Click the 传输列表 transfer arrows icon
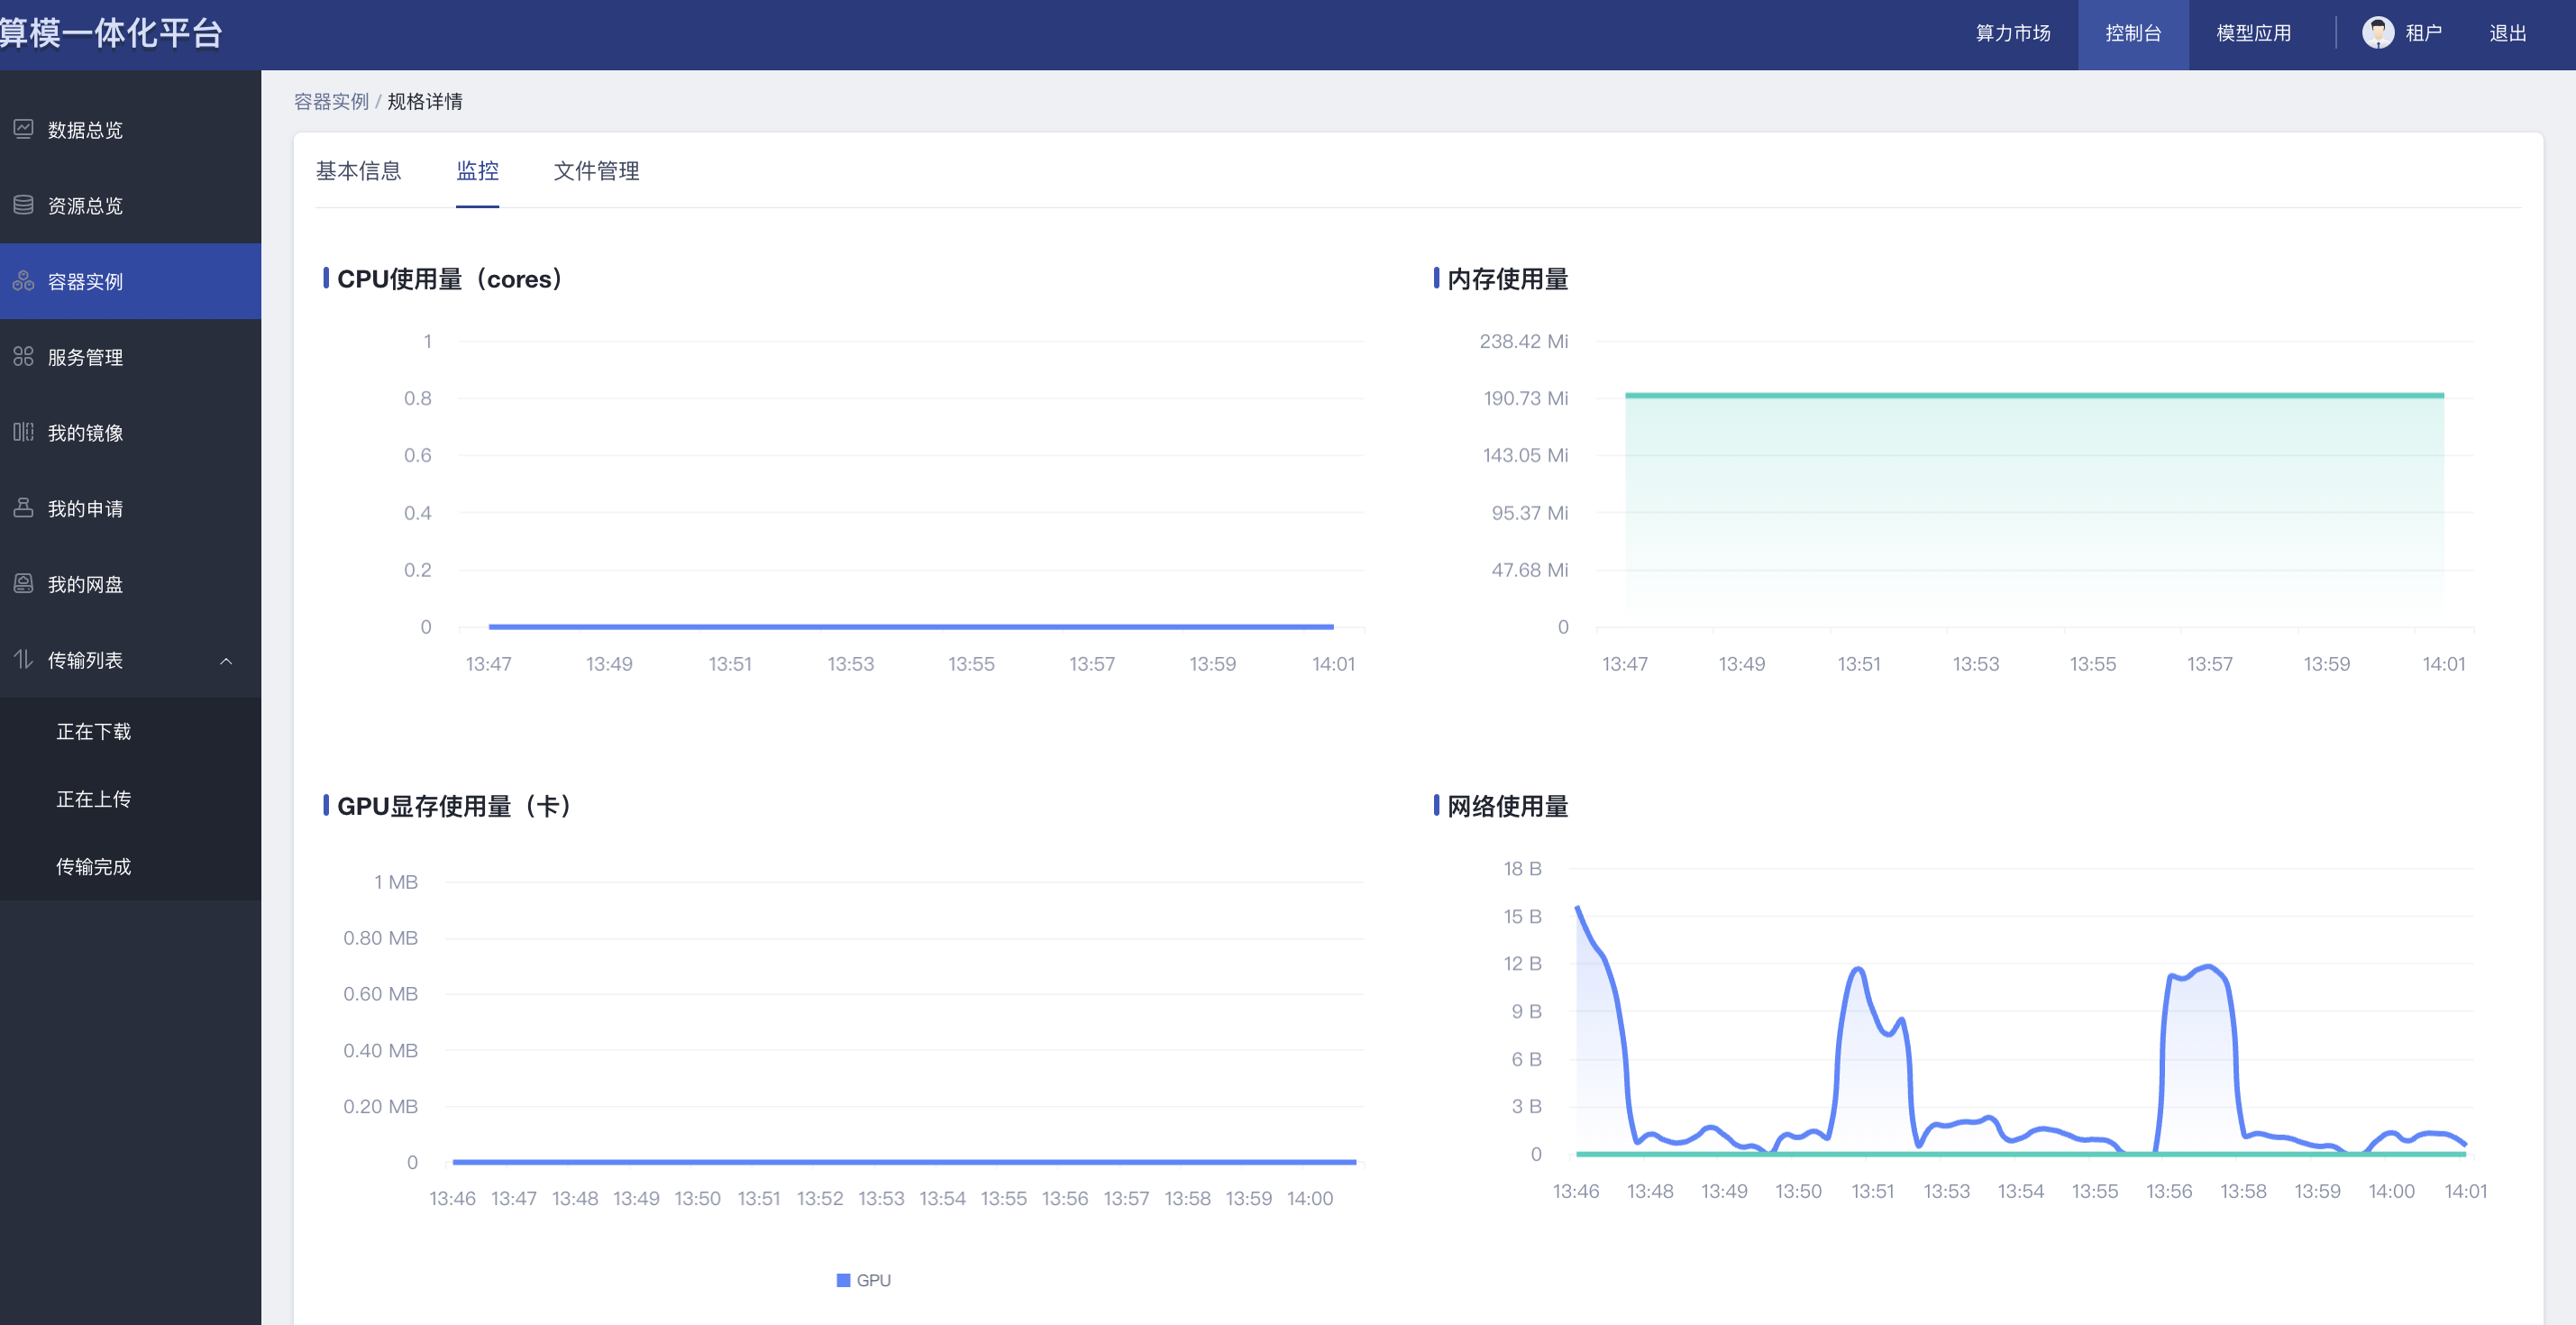 (x=23, y=659)
